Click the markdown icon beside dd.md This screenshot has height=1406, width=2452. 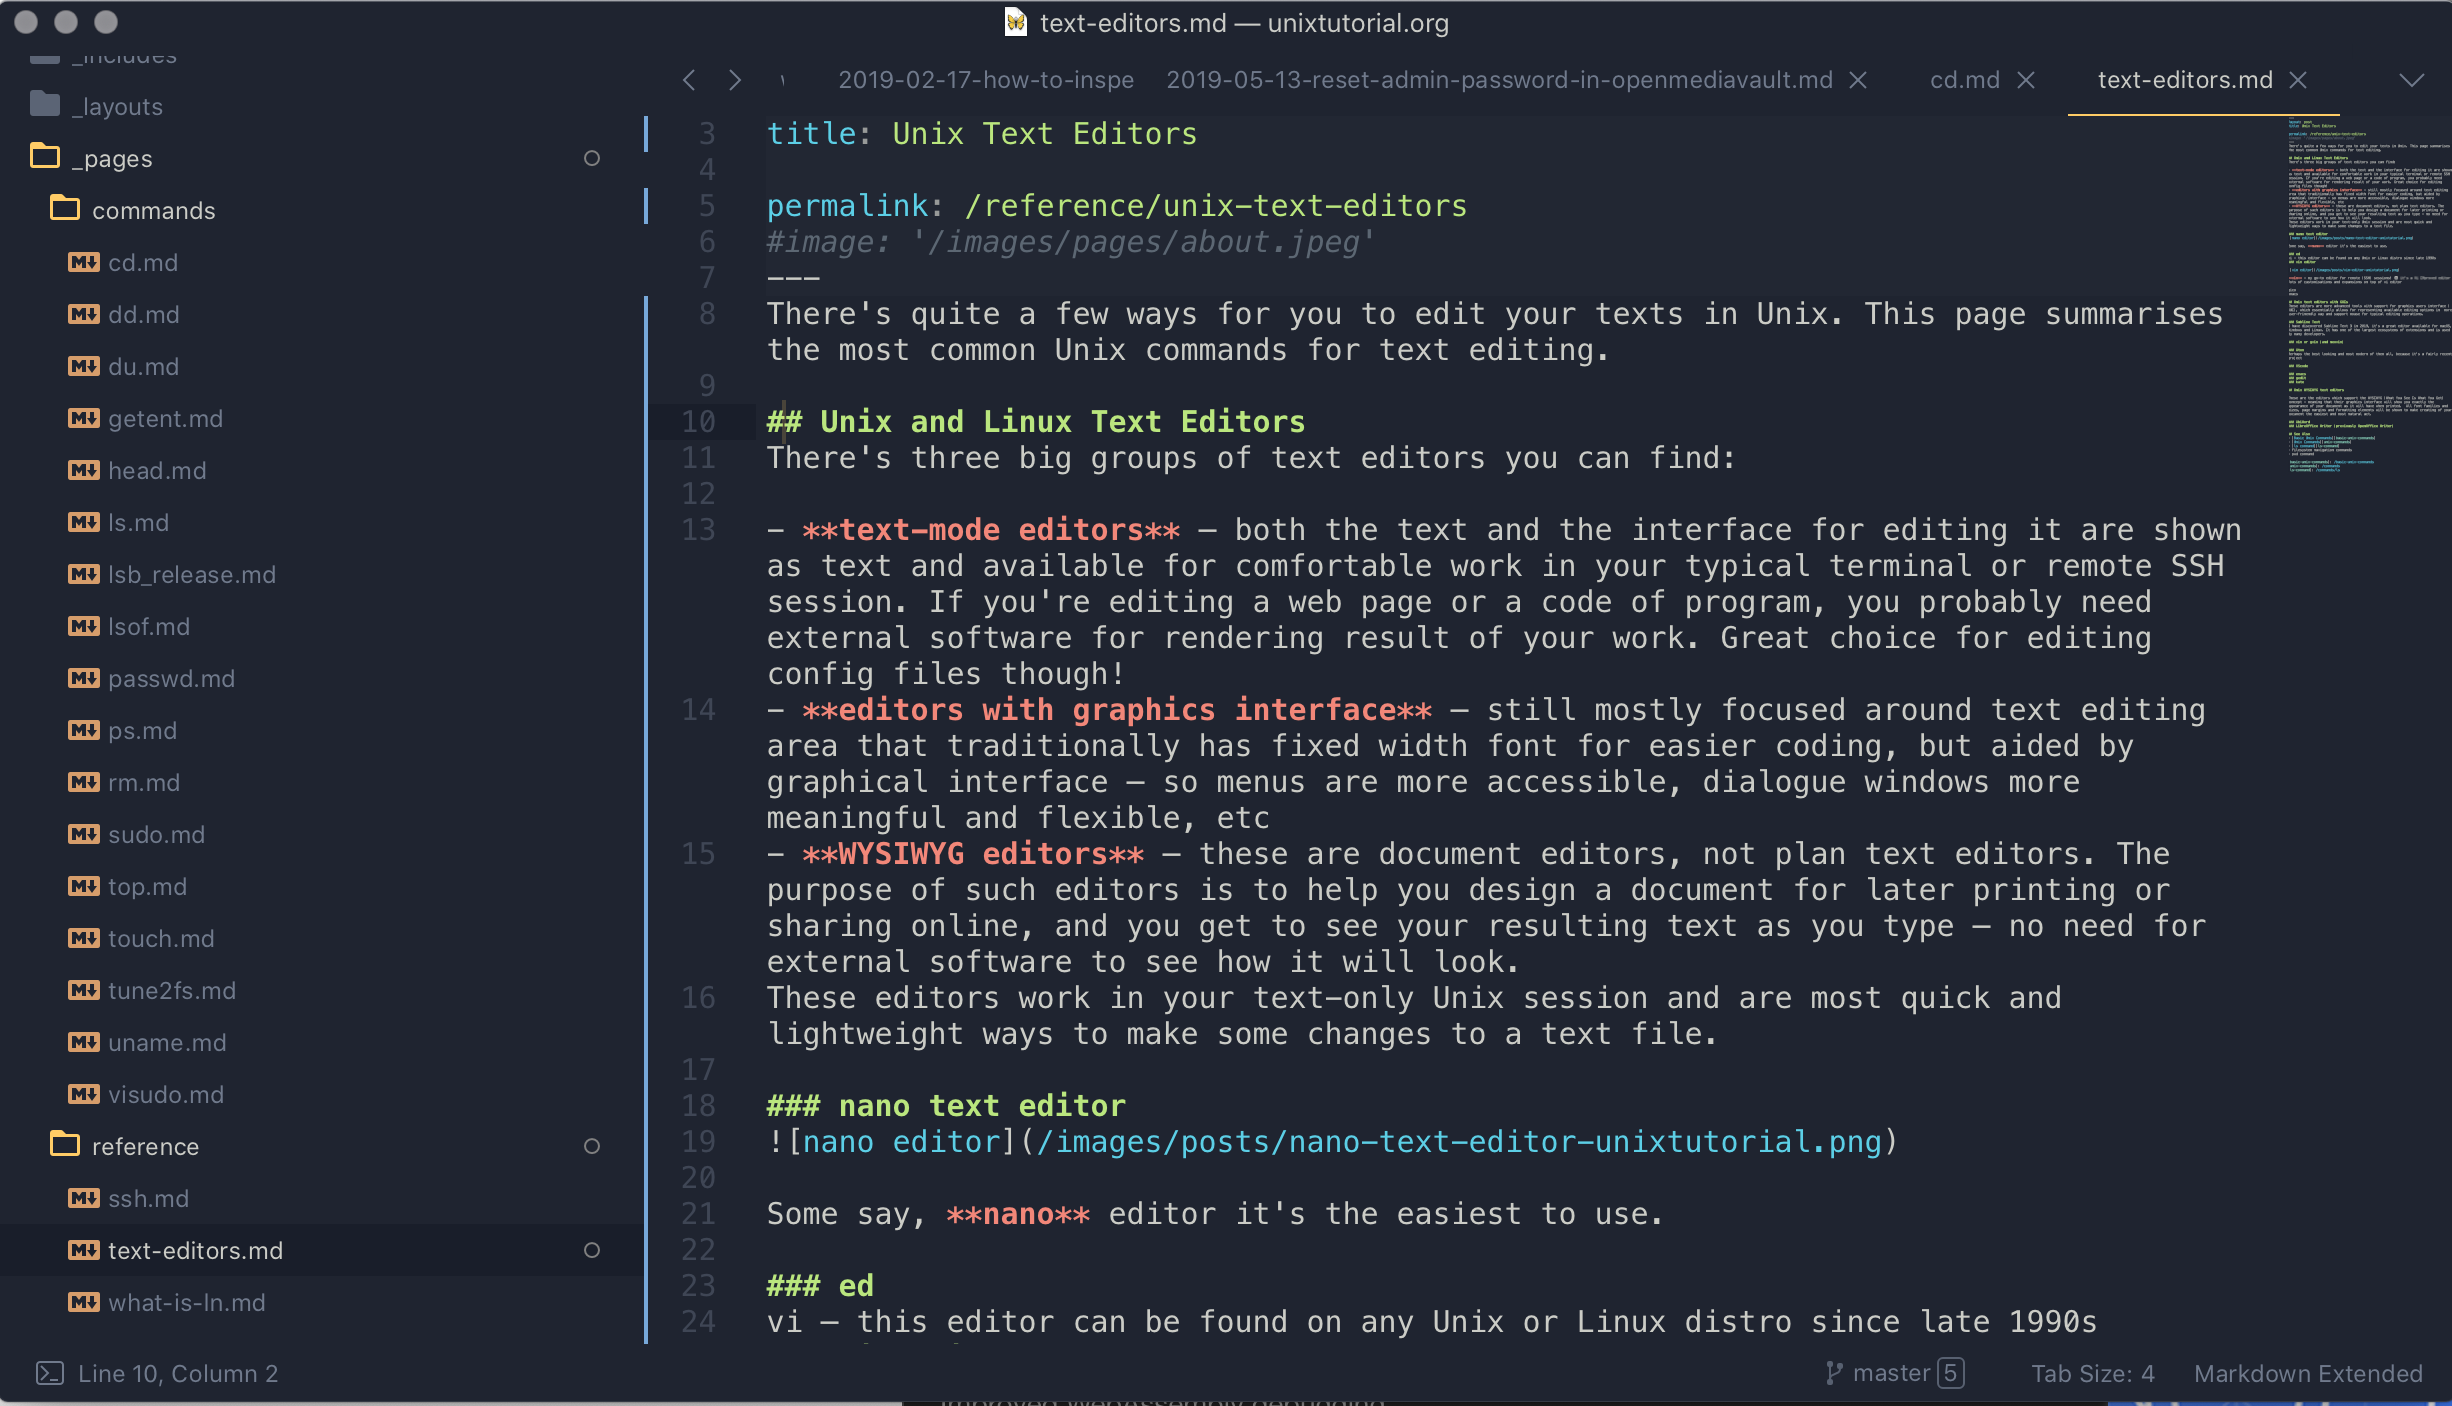point(82,314)
